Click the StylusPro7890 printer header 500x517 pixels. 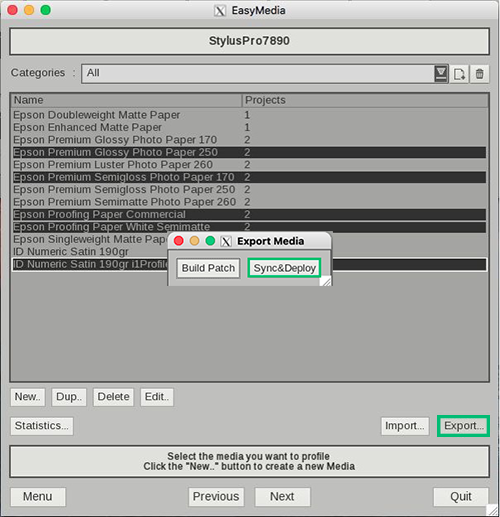(x=249, y=41)
